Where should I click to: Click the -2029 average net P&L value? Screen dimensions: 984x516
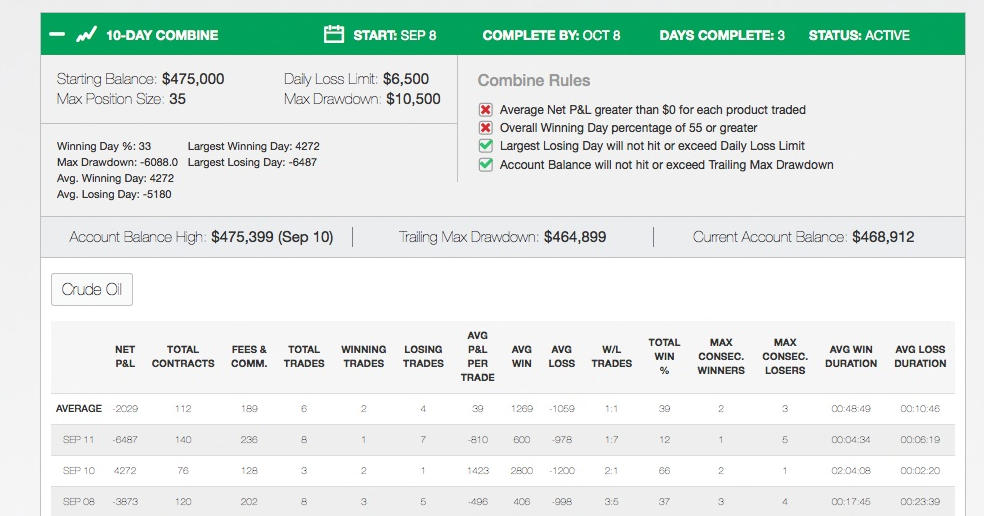pos(125,409)
